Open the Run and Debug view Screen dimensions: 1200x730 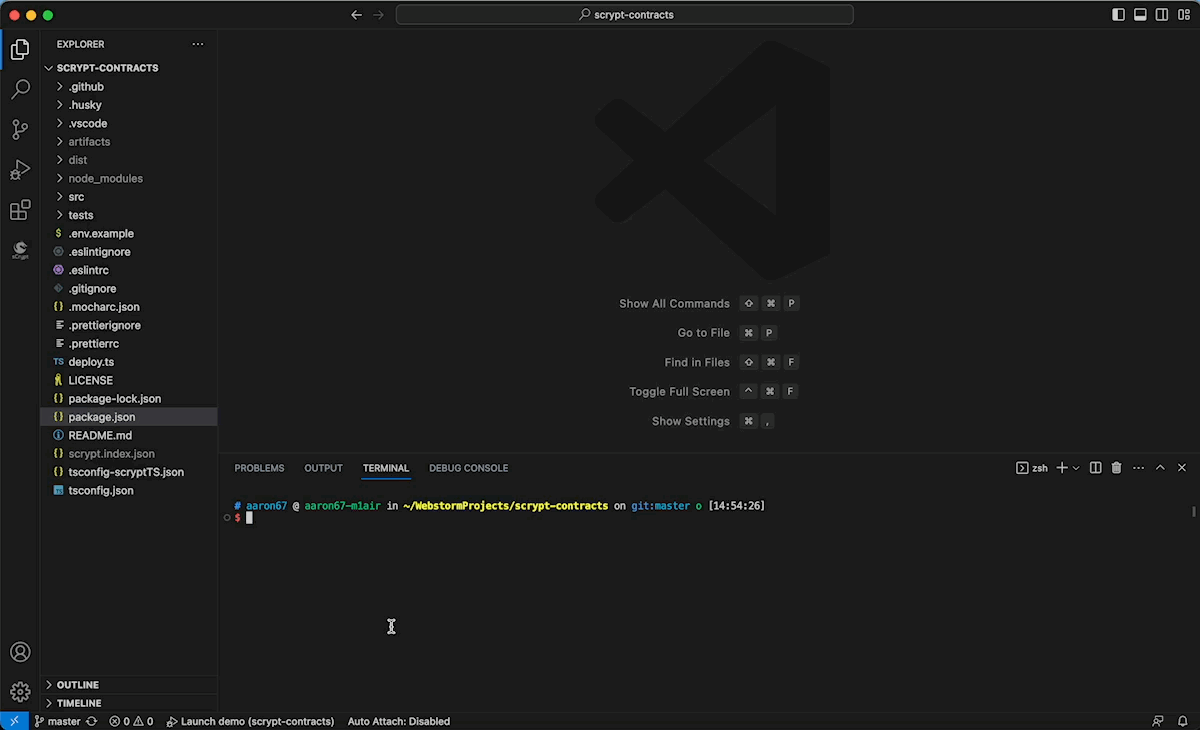tap(20, 170)
